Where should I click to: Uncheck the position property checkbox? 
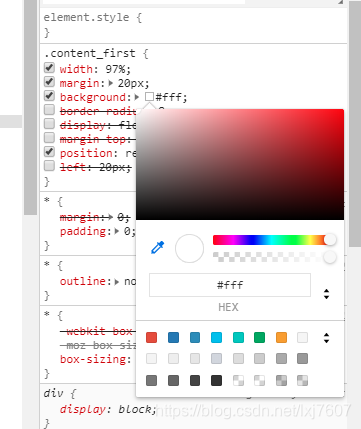(49, 152)
